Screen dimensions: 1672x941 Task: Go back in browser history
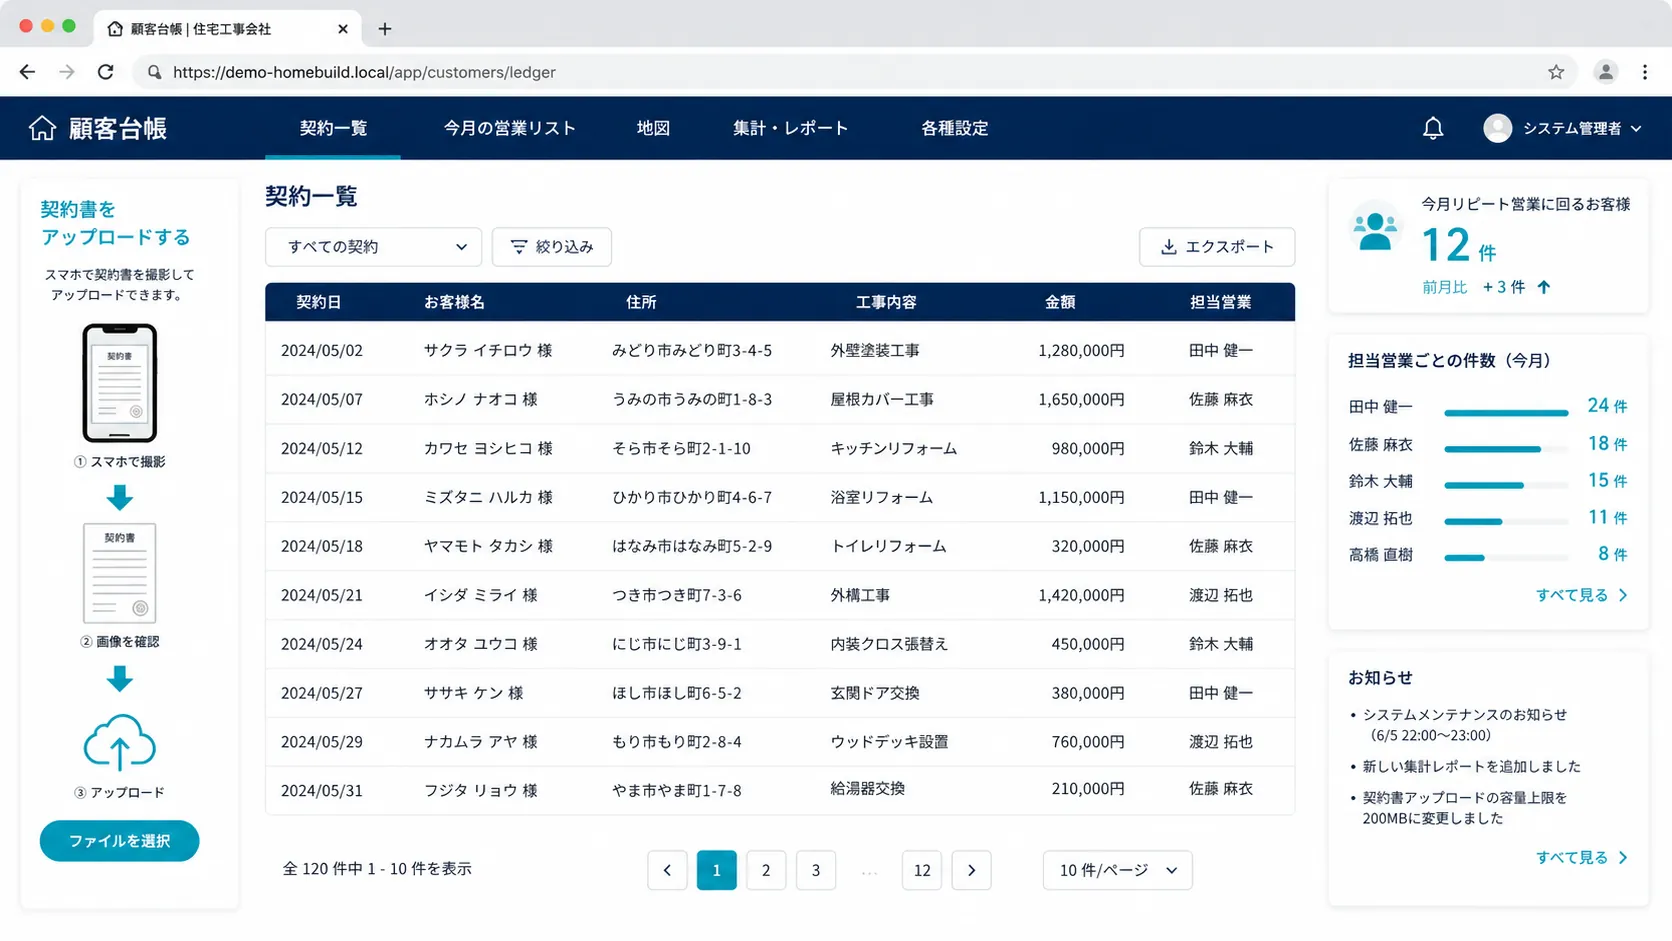(27, 72)
